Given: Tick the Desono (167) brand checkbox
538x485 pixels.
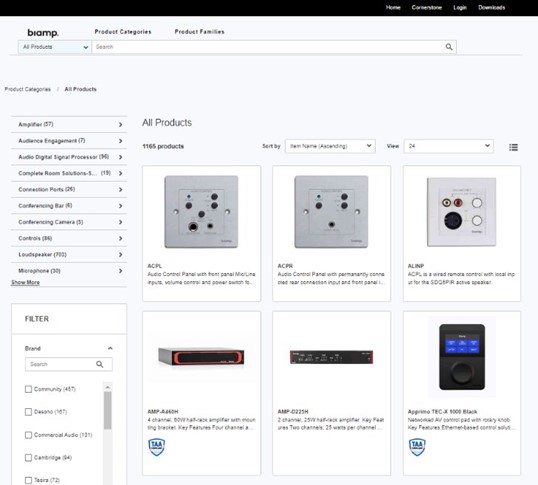Looking at the screenshot, I should [x=28, y=412].
